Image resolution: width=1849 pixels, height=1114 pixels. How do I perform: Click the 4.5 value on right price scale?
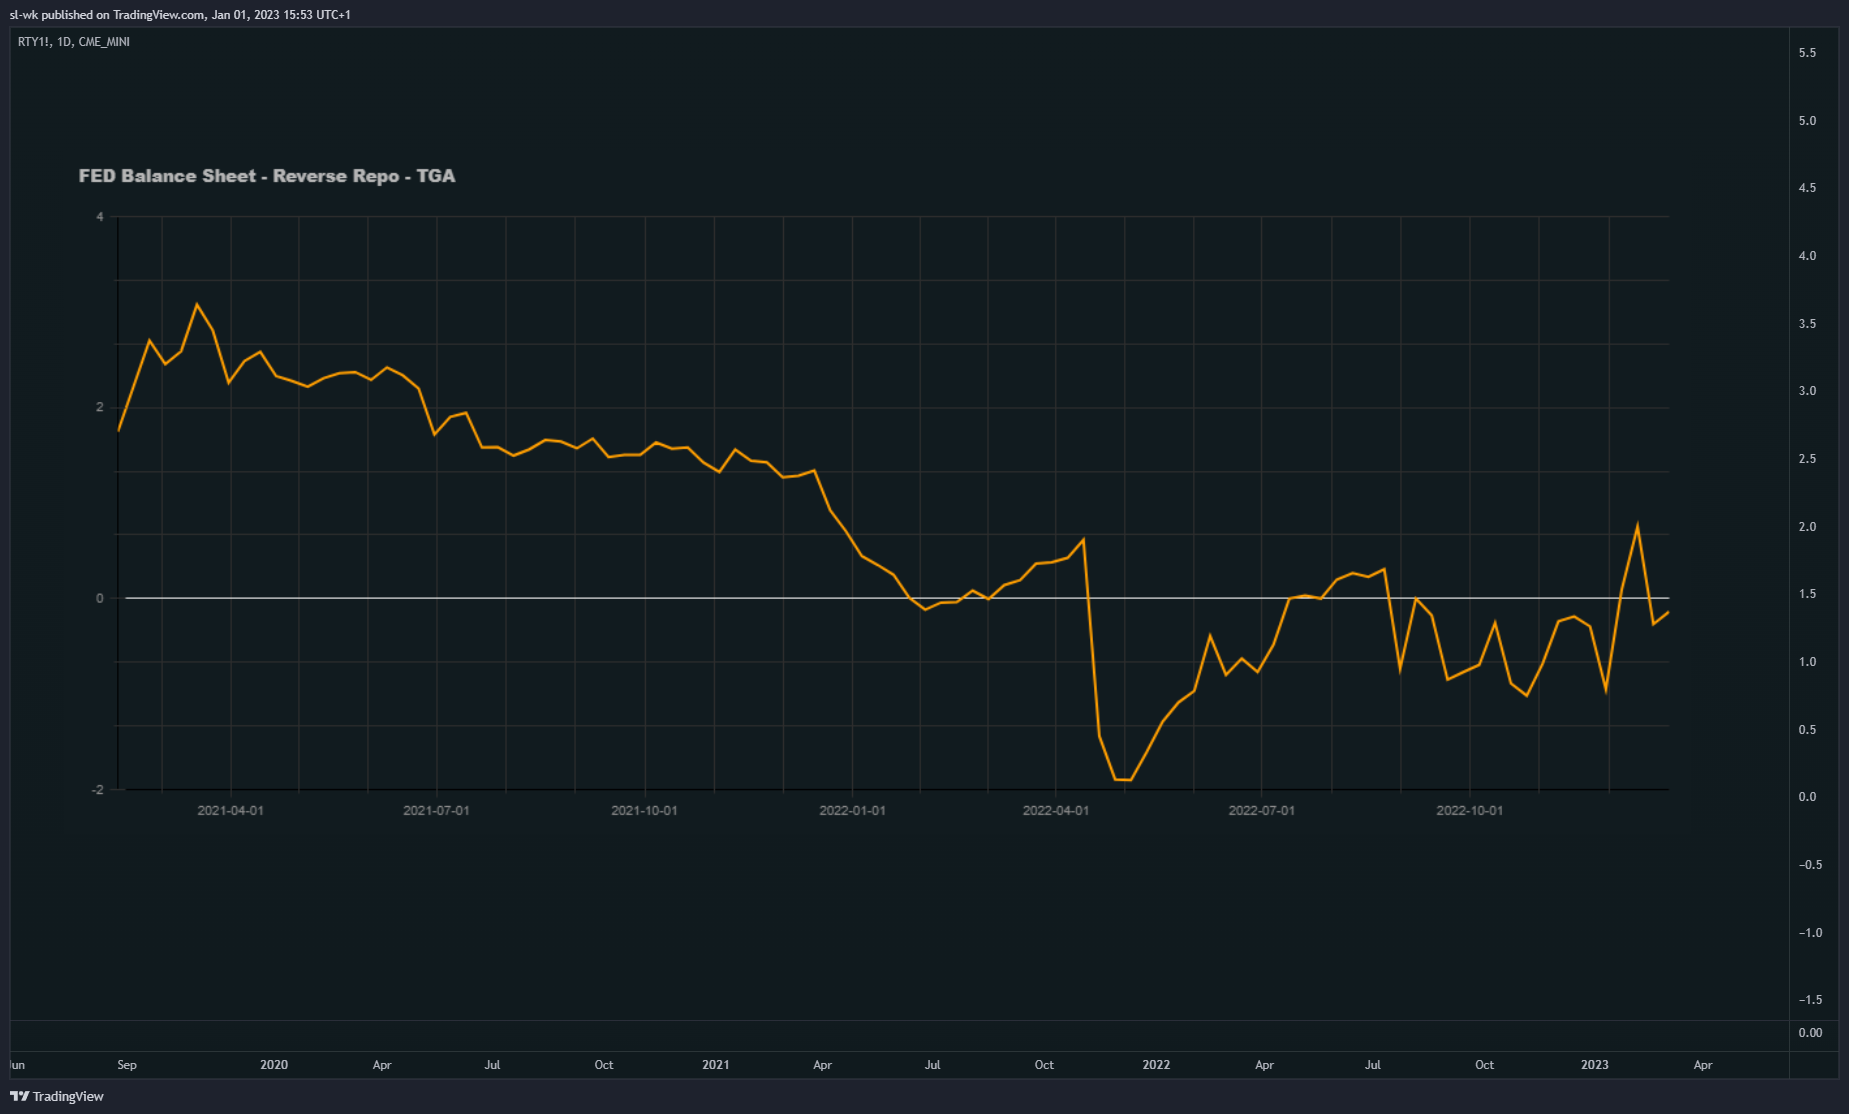[1807, 188]
